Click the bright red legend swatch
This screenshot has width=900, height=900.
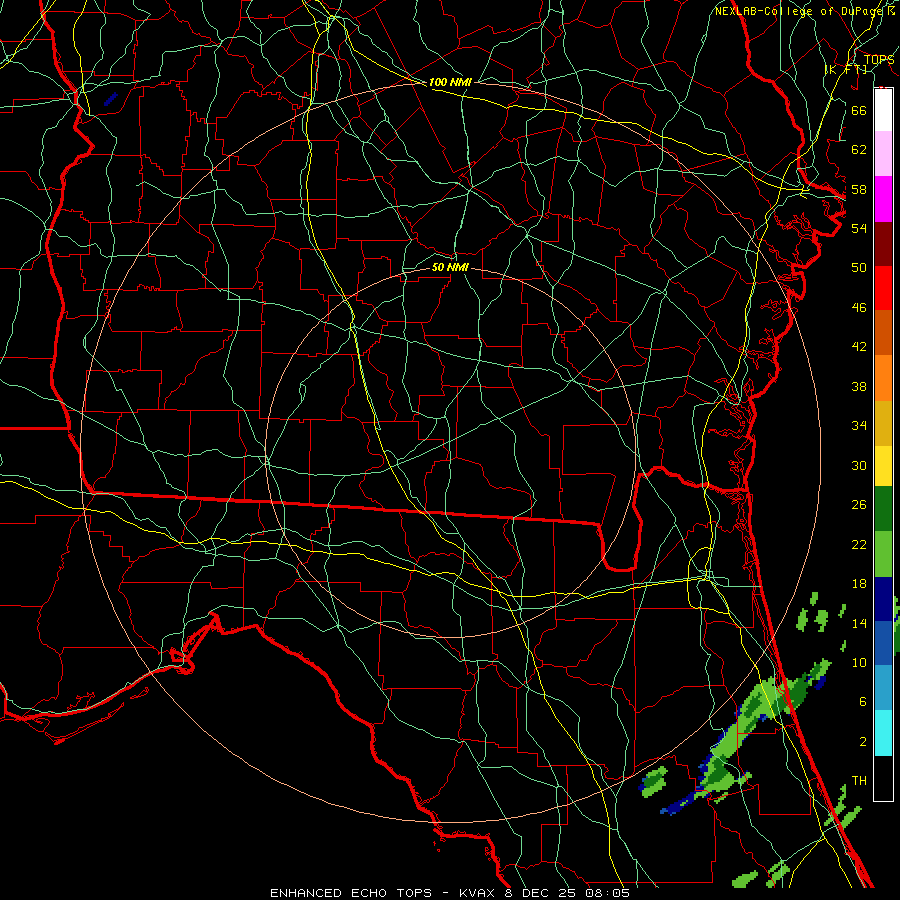pyautogui.click(x=883, y=288)
